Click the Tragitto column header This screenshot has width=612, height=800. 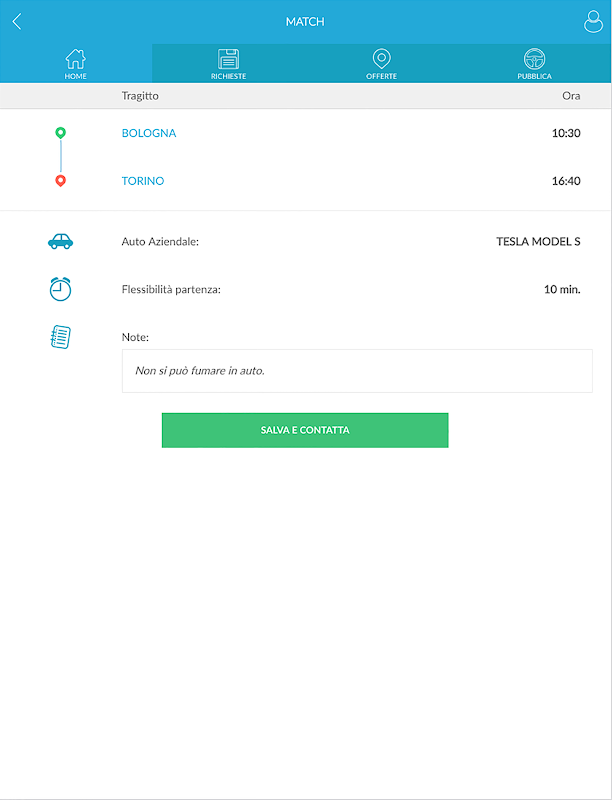(140, 96)
